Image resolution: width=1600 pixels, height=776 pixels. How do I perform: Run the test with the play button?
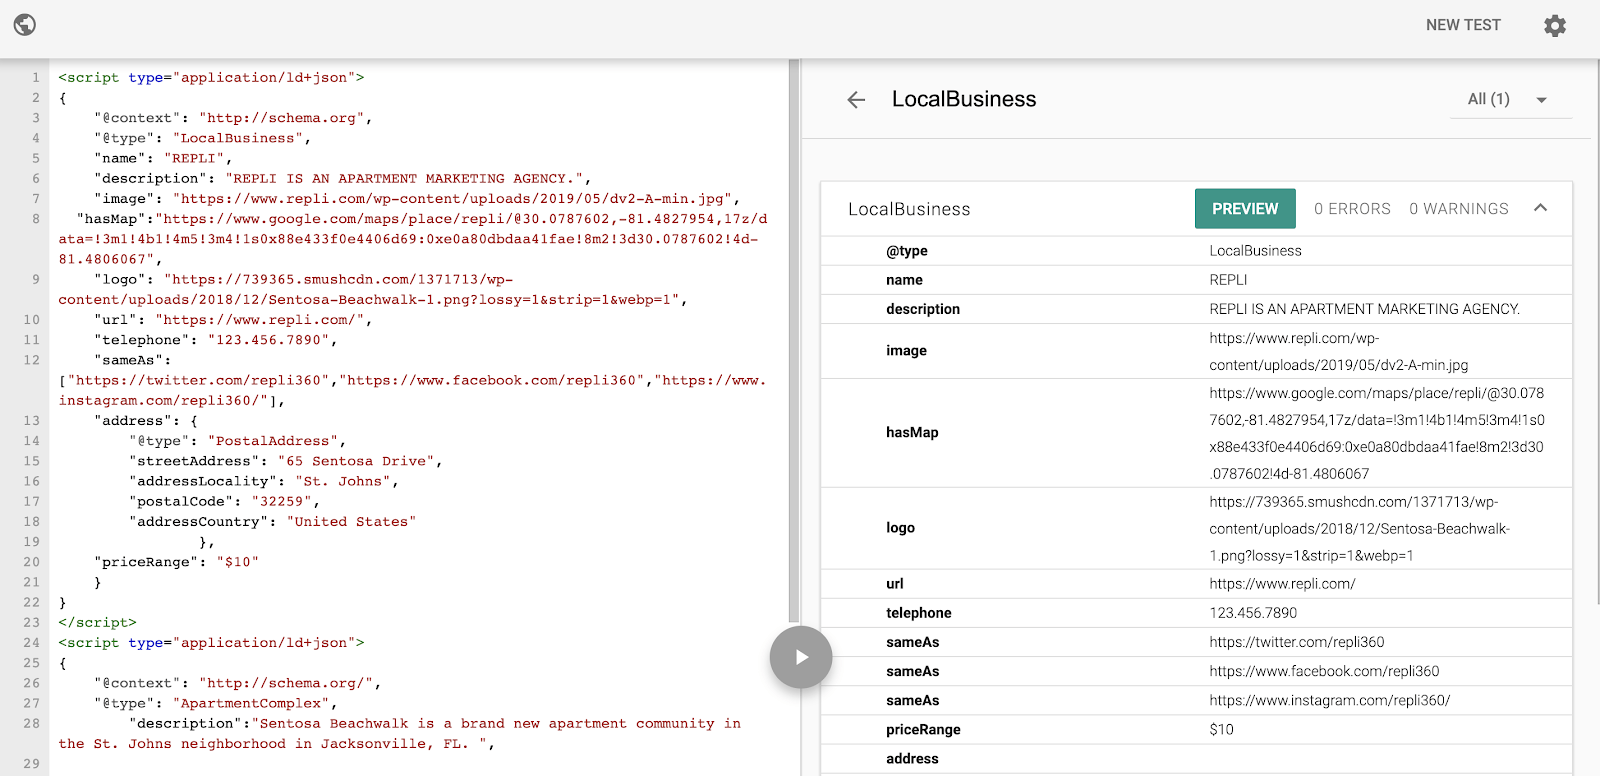pos(800,657)
